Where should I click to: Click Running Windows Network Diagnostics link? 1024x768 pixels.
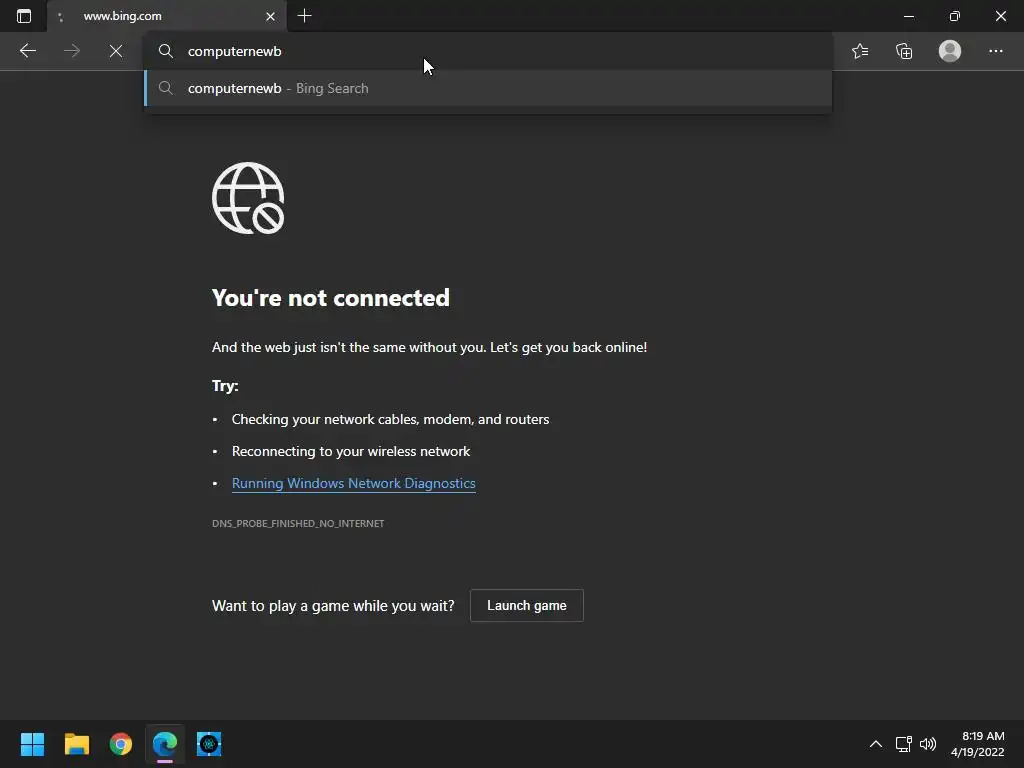(x=353, y=483)
